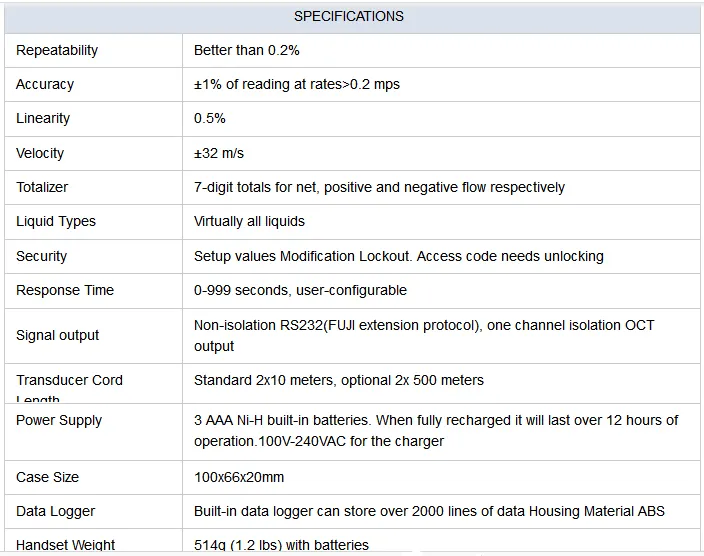Select the Repeatability row label

(x=57, y=50)
